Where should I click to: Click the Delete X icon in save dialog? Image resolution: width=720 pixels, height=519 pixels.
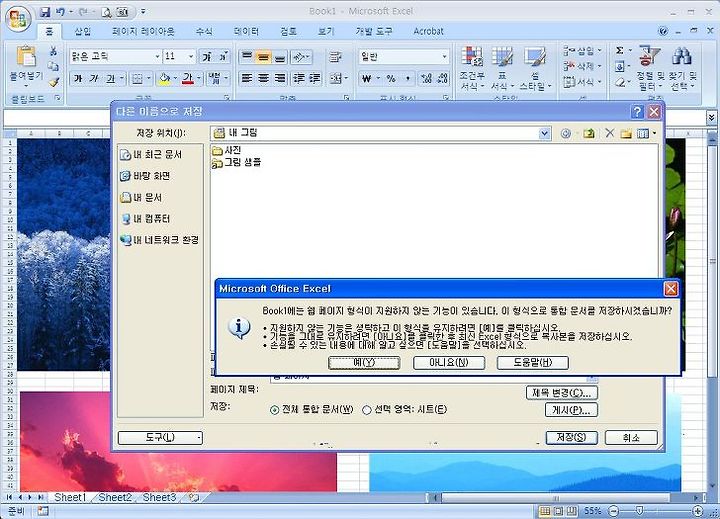609,133
